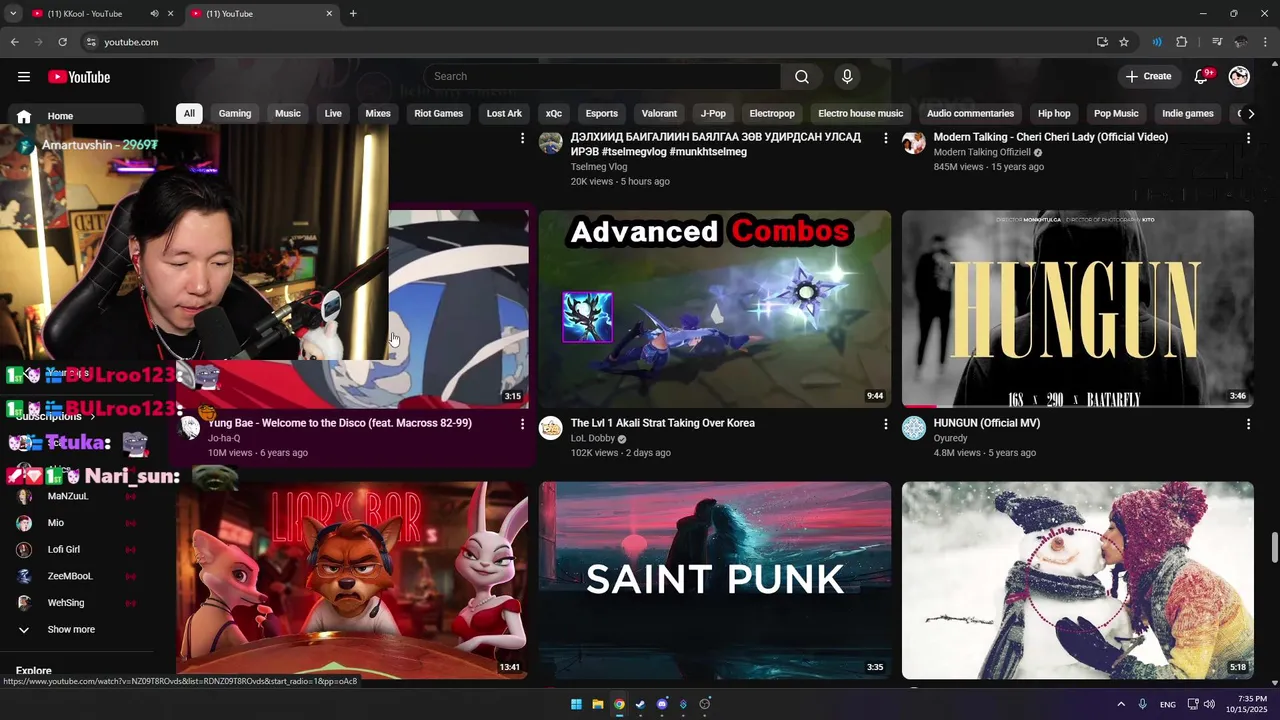Go to YouTube logo home link
Image resolution: width=1280 pixels, height=720 pixels.
(x=79, y=77)
